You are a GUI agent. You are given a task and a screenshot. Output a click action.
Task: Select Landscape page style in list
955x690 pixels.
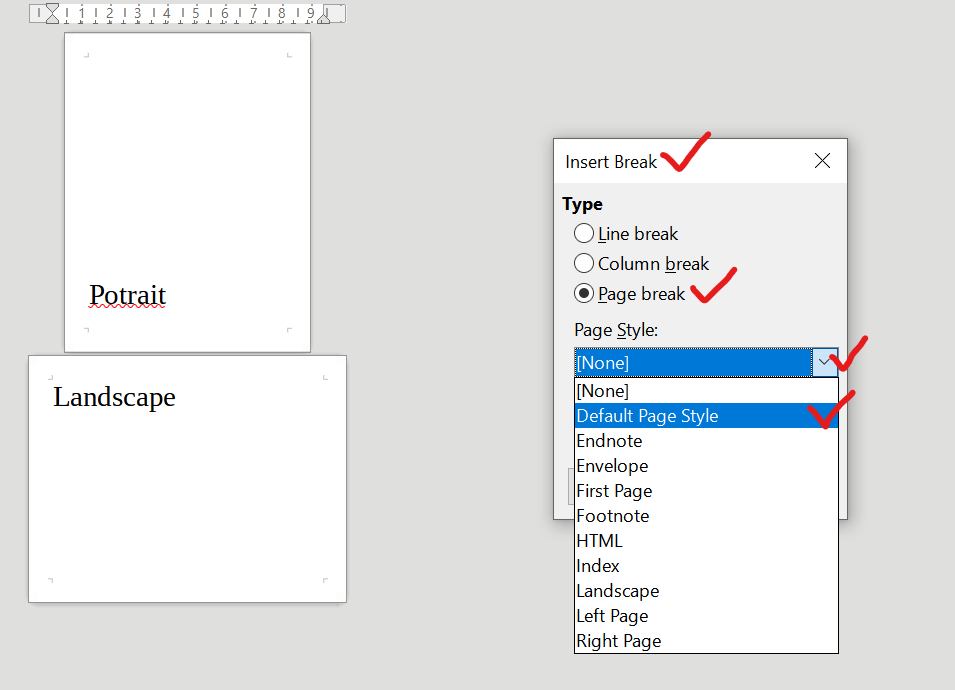click(x=707, y=591)
